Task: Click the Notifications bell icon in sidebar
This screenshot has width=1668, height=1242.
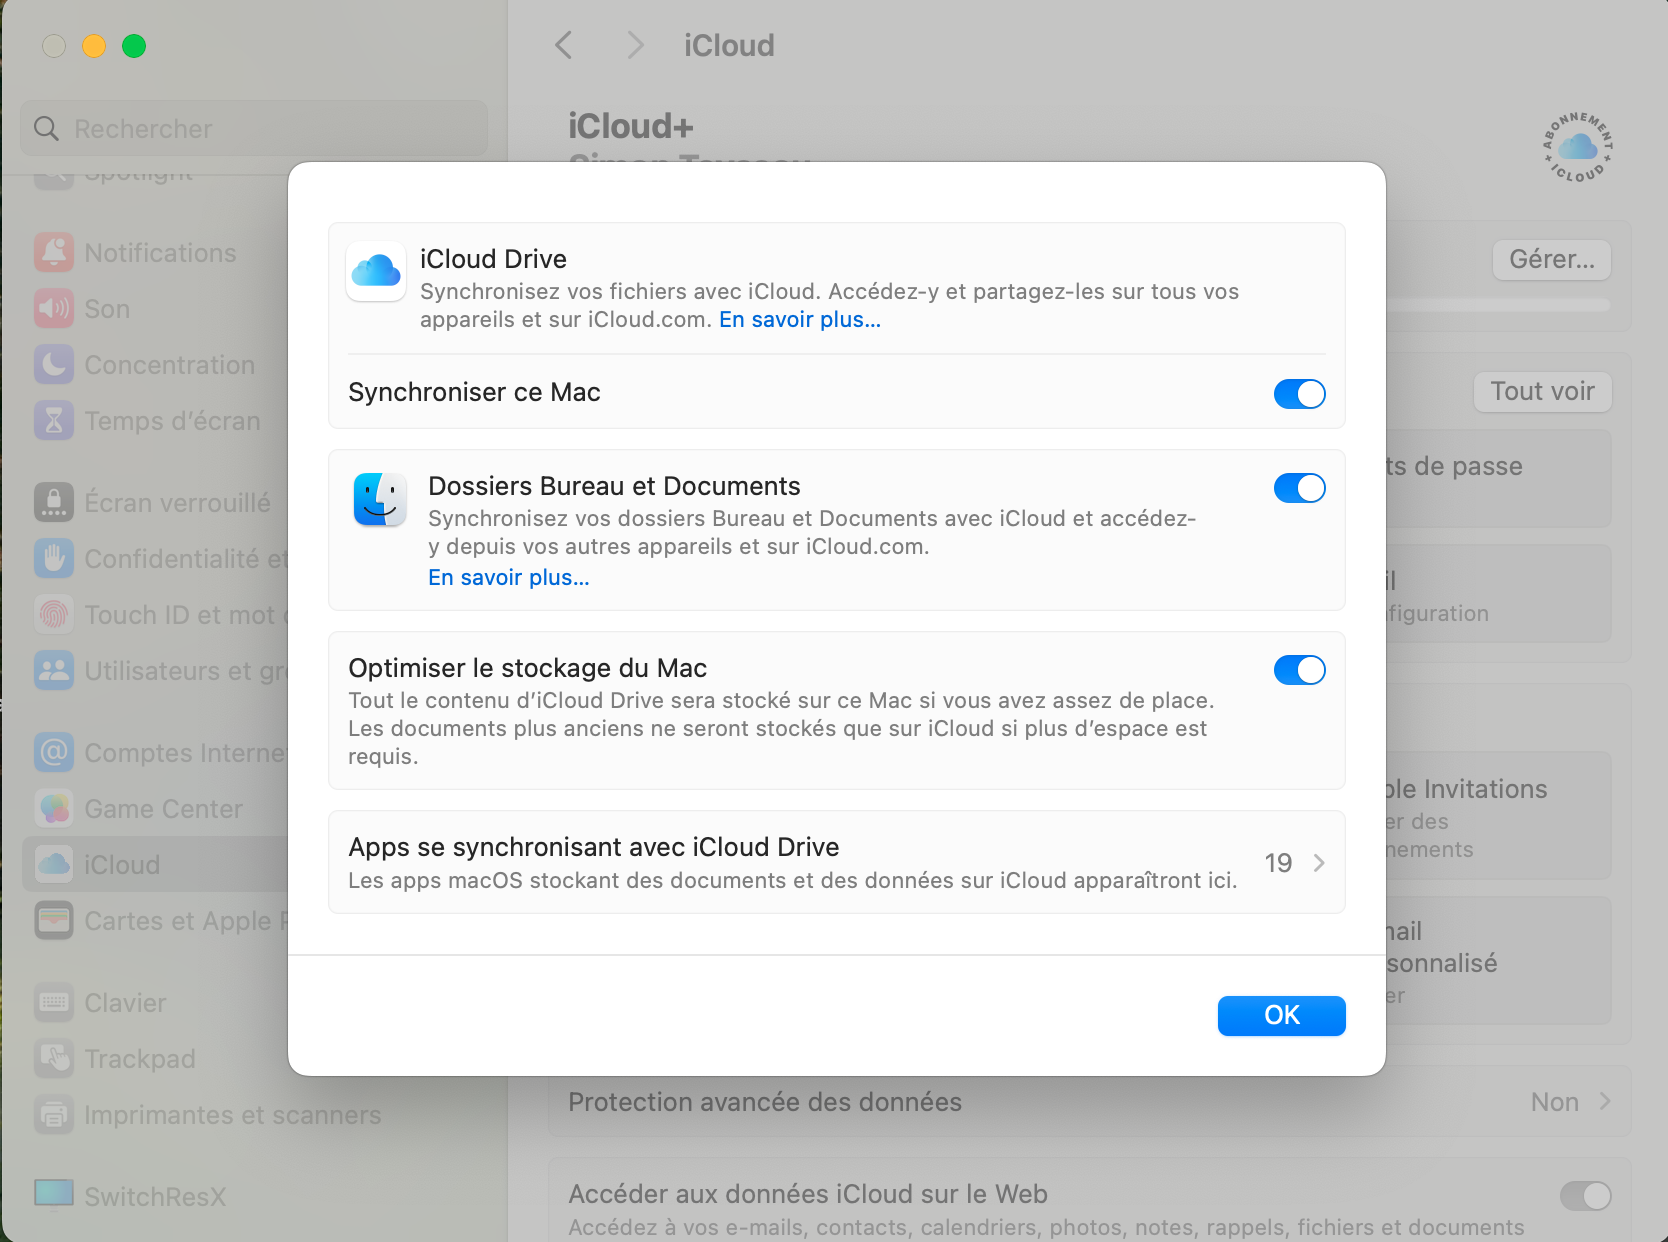Action: pyautogui.click(x=54, y=252)
